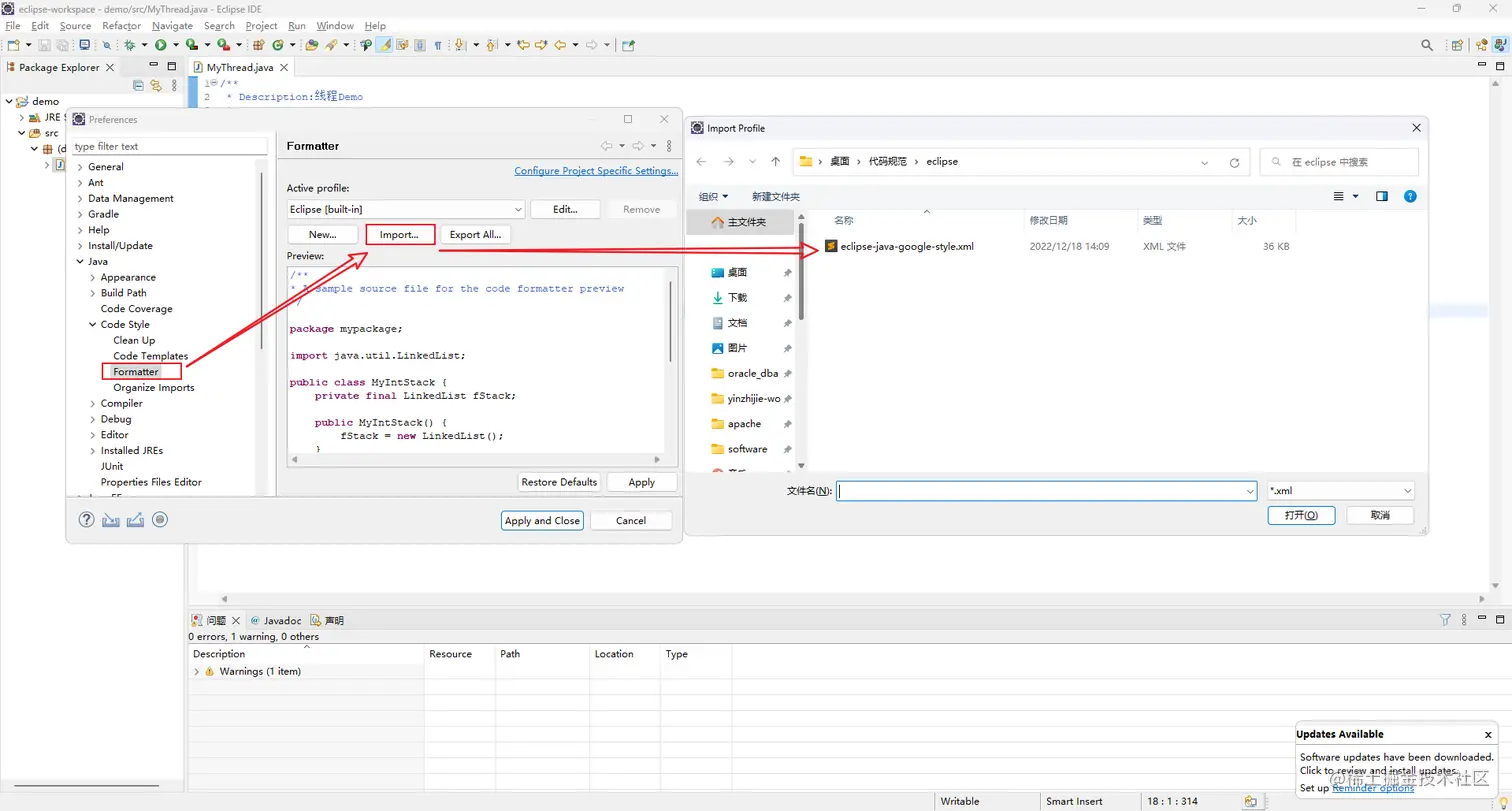
Task: Select Organize Imports in preferences tree
Action: coord(154,388)
